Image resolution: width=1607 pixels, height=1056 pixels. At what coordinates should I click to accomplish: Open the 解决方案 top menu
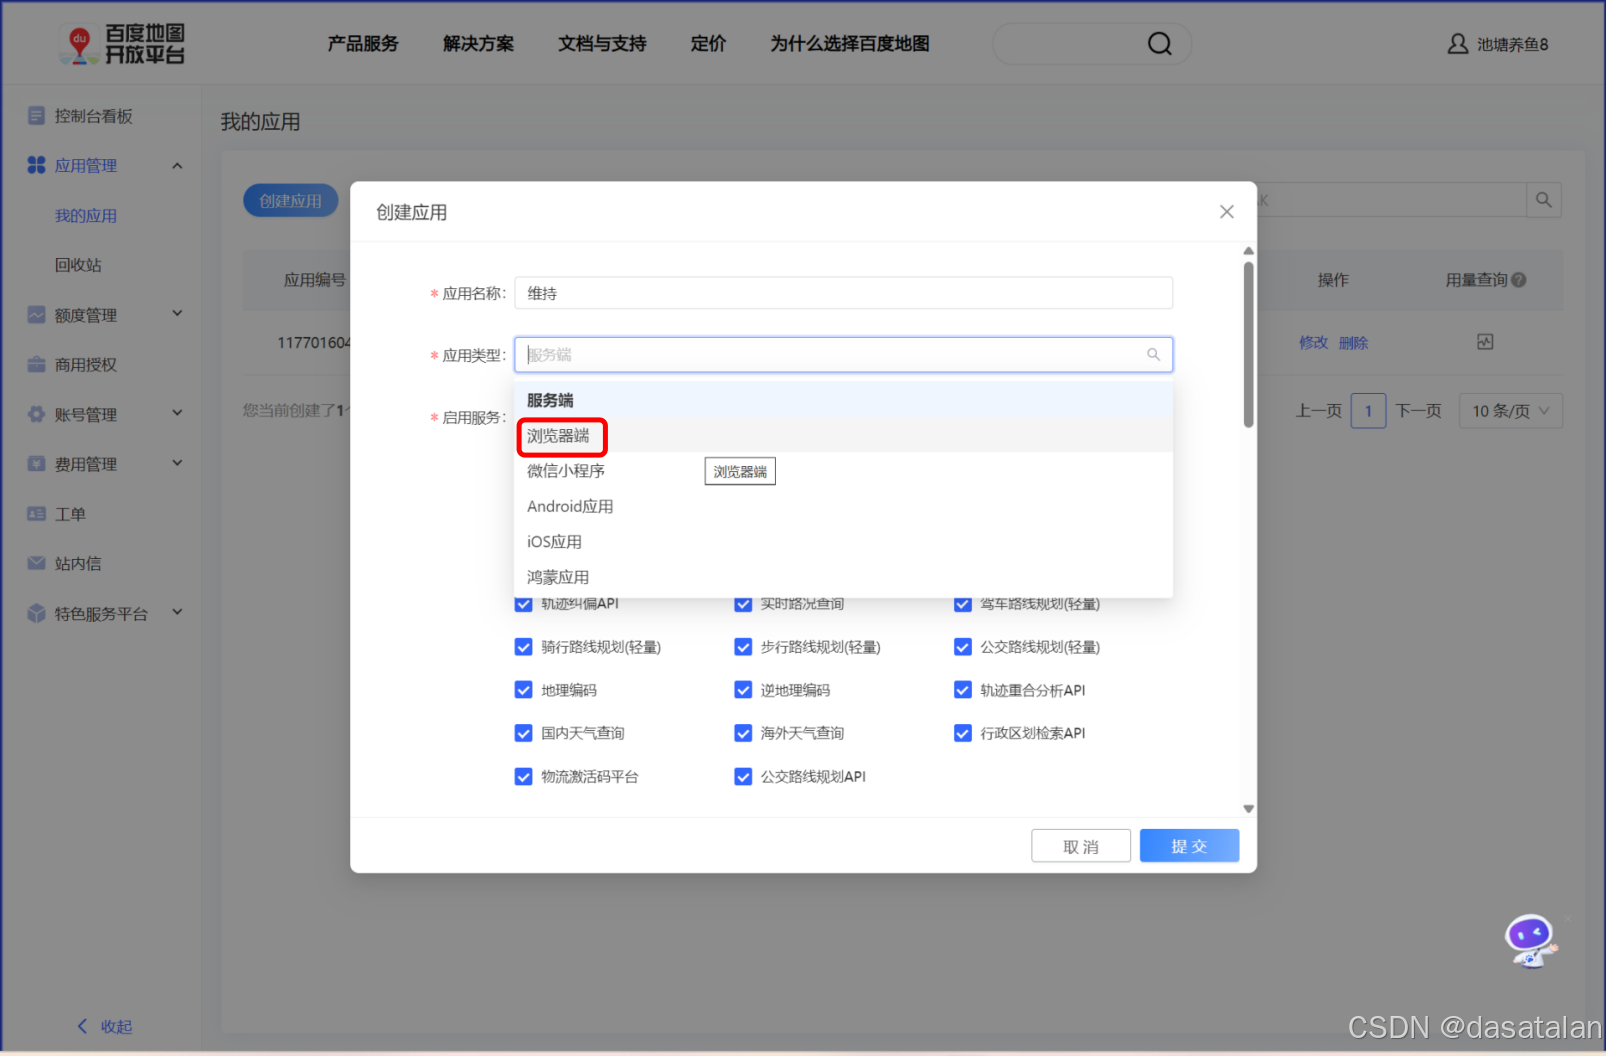(x=478, y=44)
